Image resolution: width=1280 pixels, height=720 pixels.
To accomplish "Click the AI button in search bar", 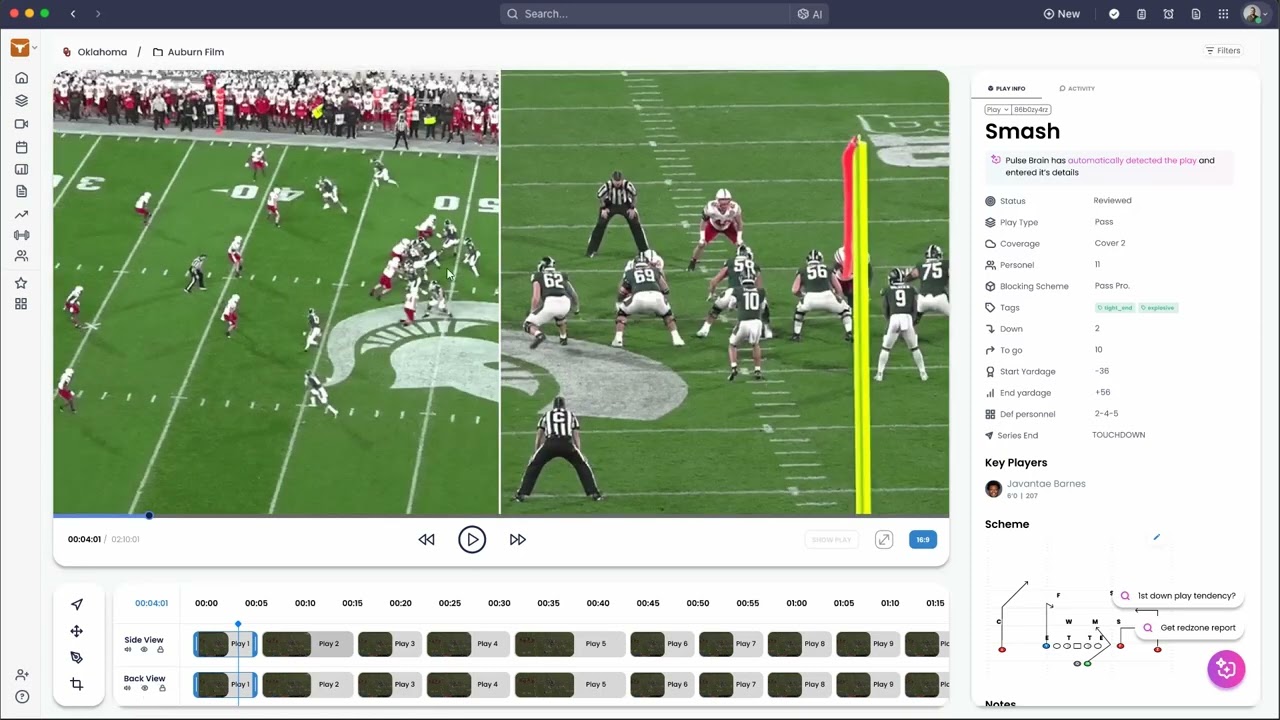I will coord(810,14).
